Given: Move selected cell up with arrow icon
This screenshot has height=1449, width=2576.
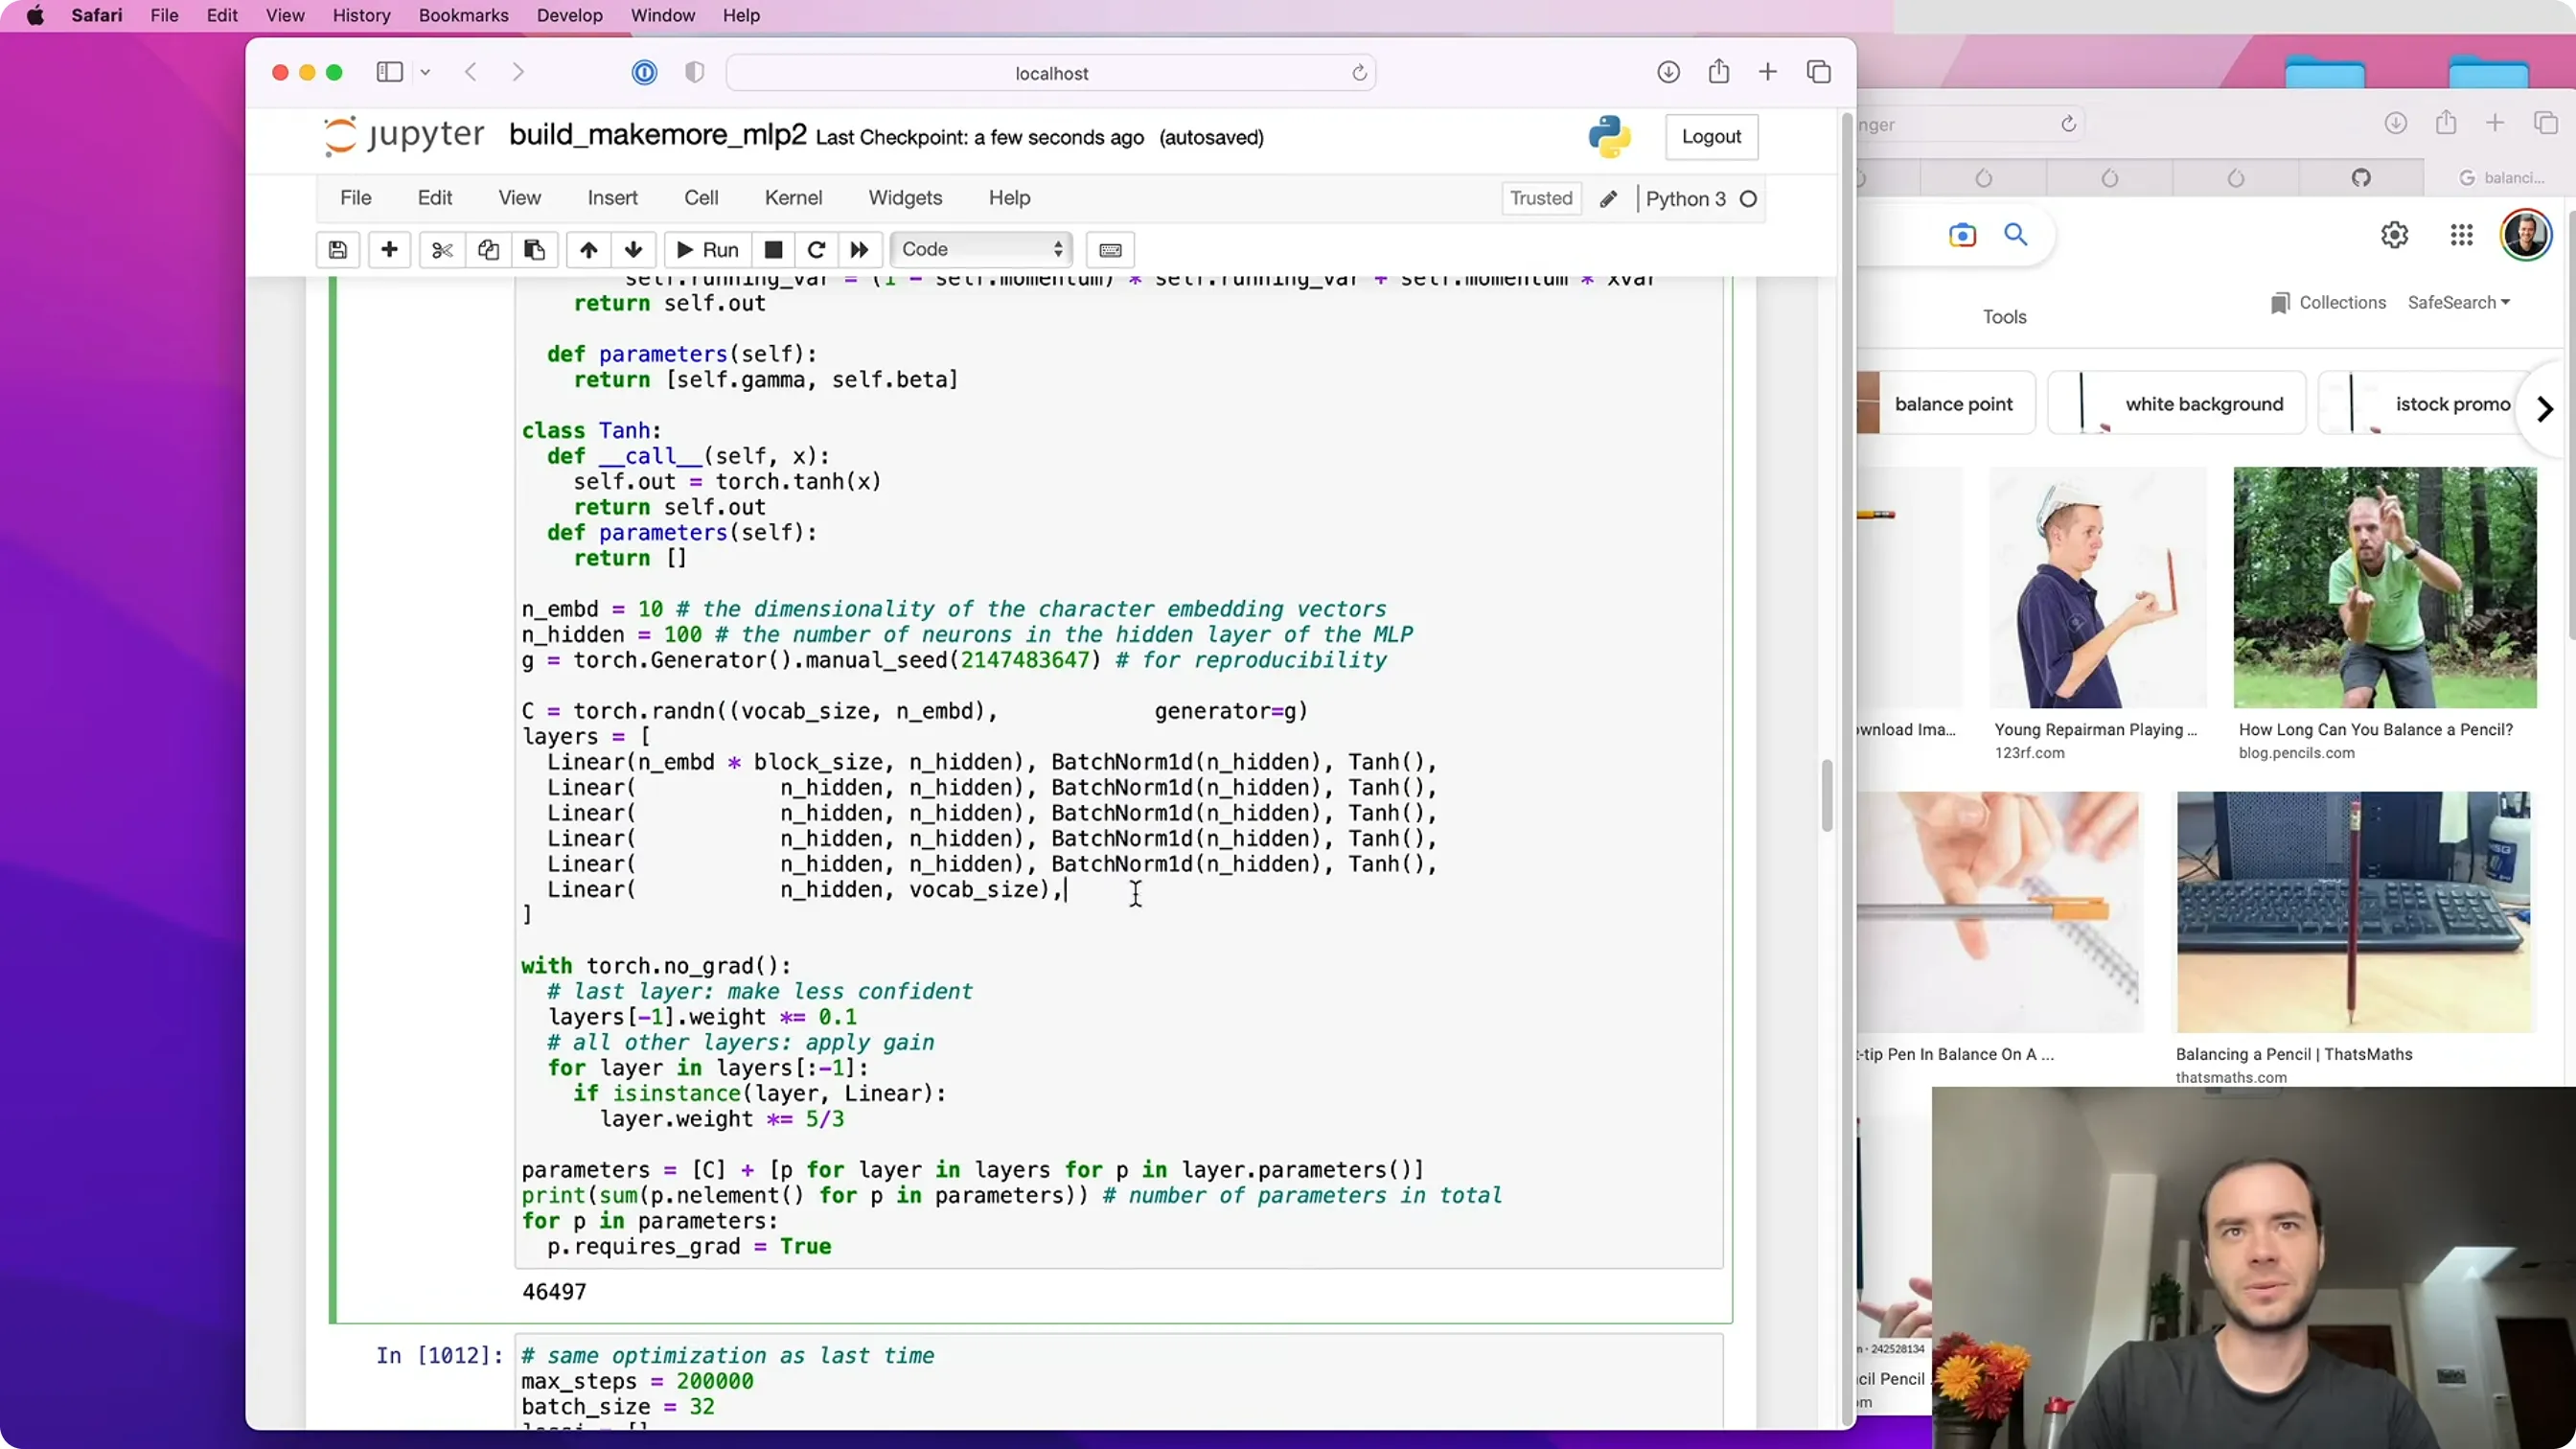Looking at the screenshot, I should coord(589,250).
